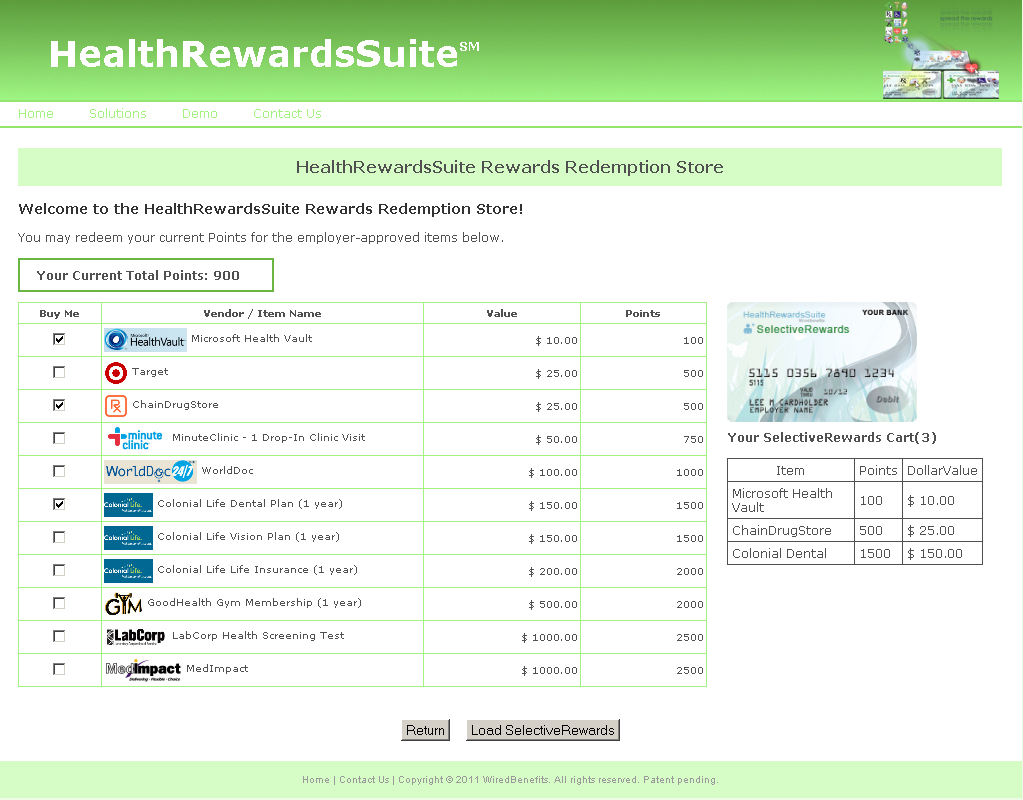Click the MinuteClinic Drop-In Clinic Visit name

(269, 438)
